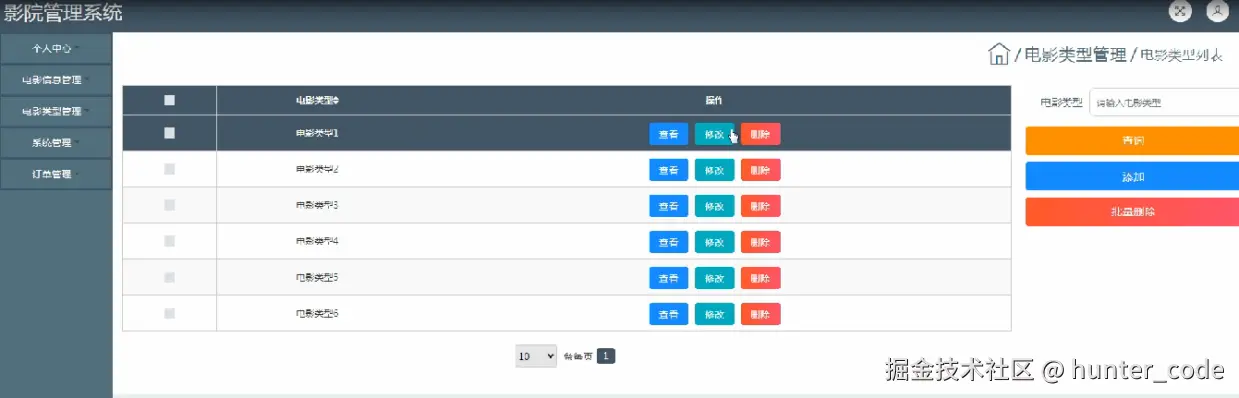Expand the 订单管理 sidebar menu
Screen dimensions: 1239x398
[x=56, y=174]
